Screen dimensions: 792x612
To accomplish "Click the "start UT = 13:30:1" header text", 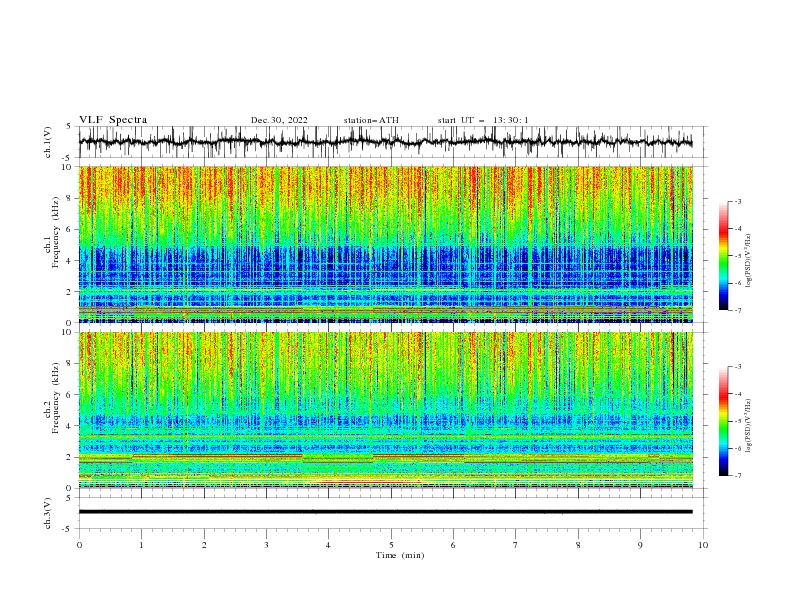I will click(x=483, y=120).
